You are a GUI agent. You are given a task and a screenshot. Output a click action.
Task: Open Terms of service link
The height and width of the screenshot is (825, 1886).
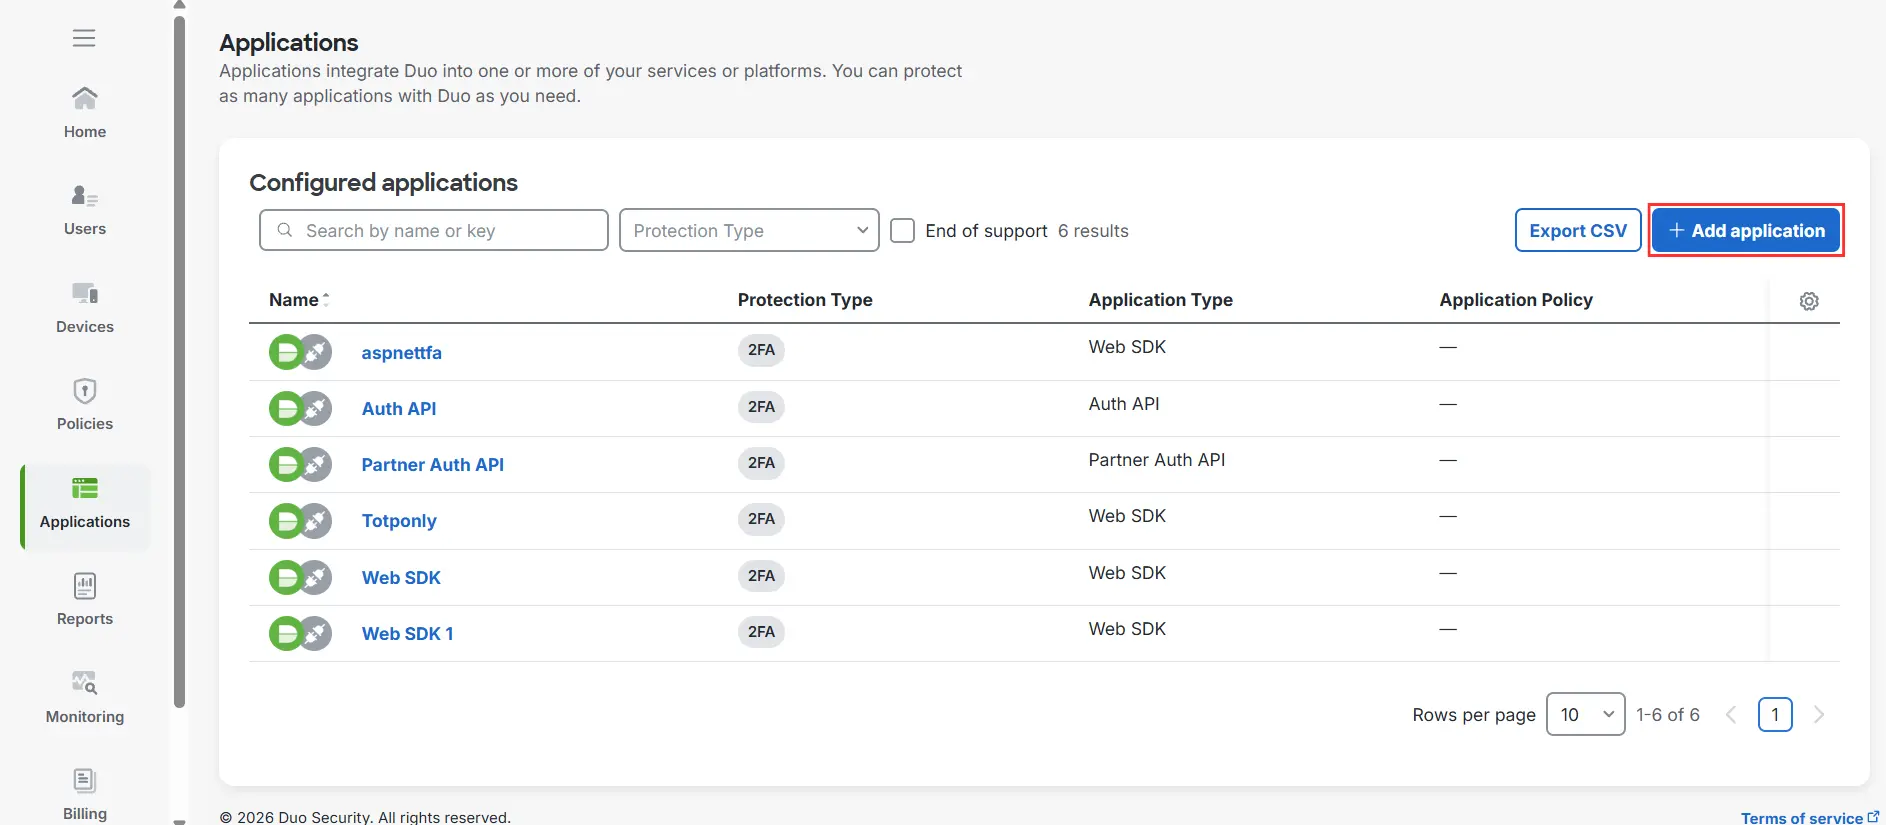1810,818
